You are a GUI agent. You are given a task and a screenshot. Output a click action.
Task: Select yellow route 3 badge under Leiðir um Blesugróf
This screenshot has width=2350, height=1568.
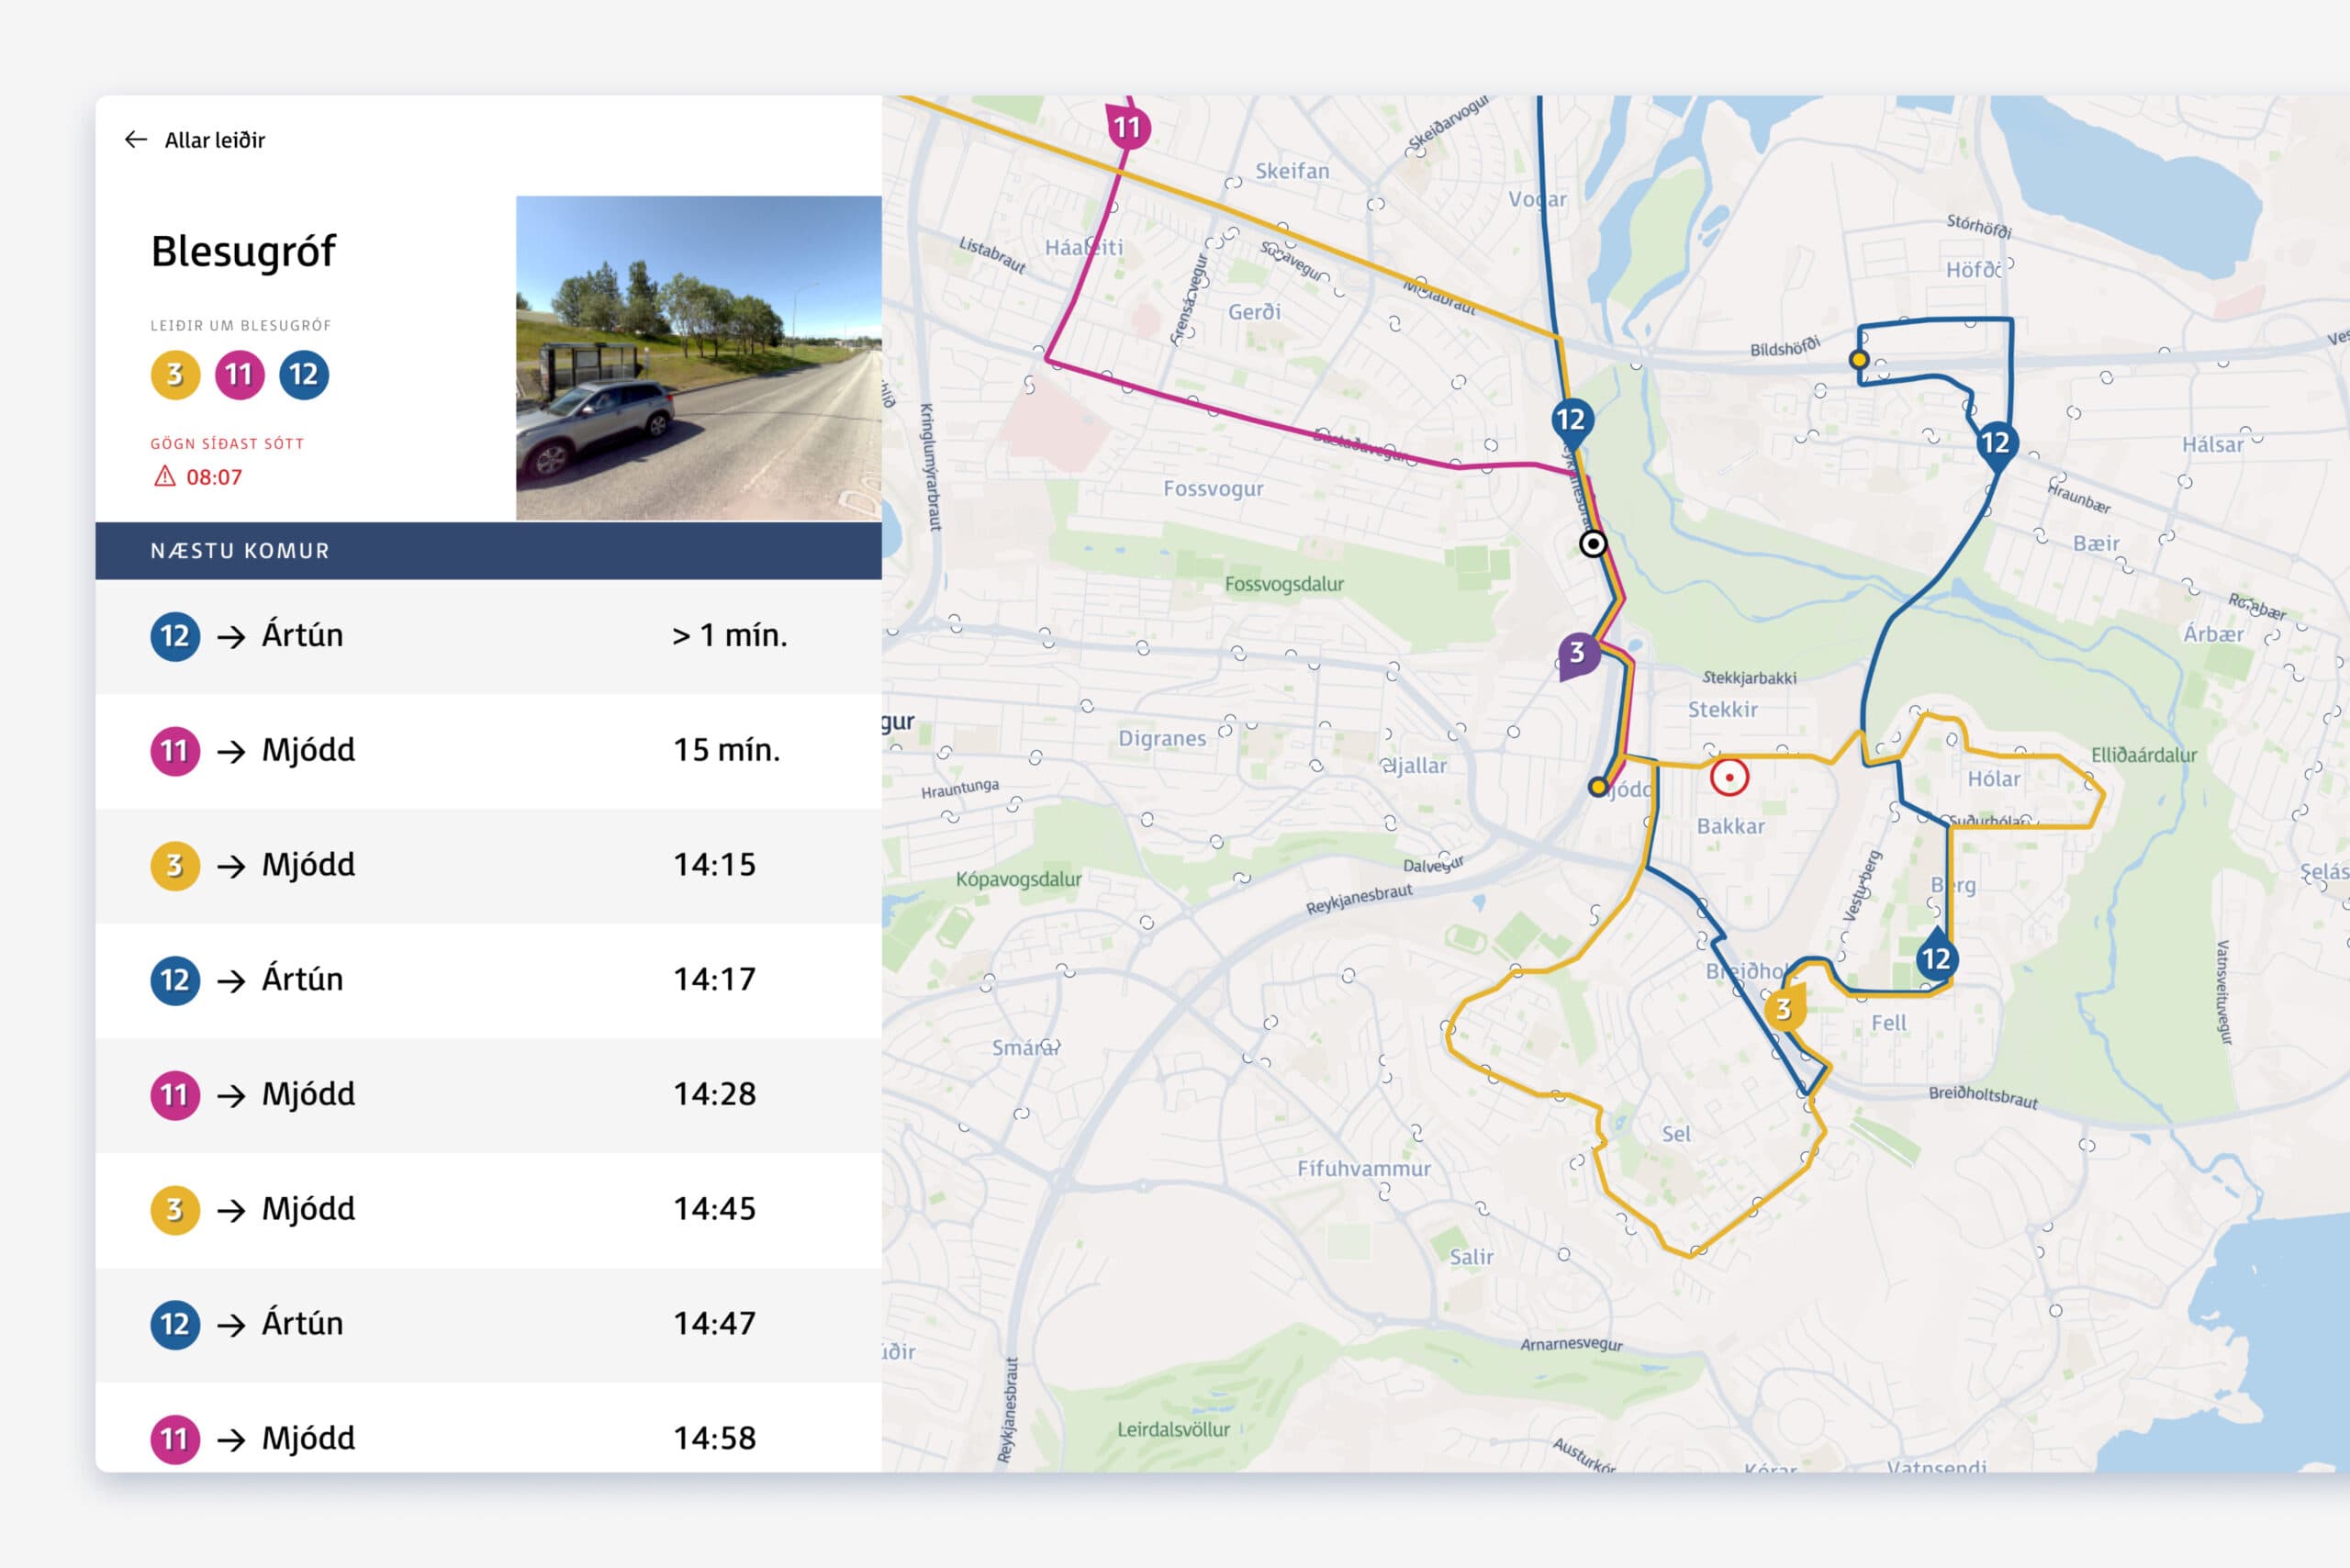coord(175,375)
